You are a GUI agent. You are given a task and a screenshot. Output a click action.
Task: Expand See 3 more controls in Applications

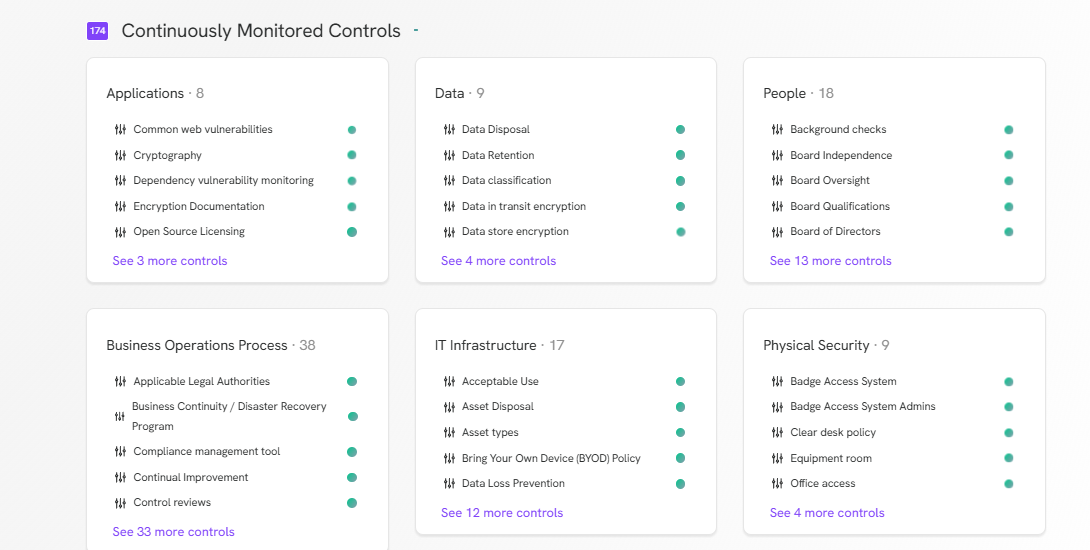tap(170, 261)
